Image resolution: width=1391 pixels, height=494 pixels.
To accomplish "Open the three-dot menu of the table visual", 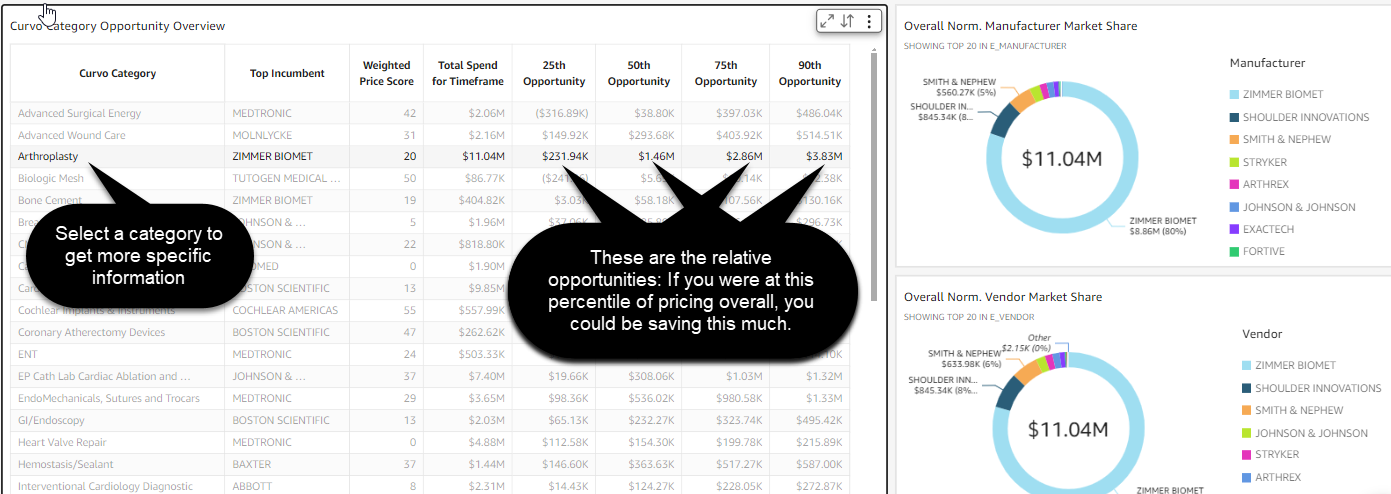I will click(869, 21).
